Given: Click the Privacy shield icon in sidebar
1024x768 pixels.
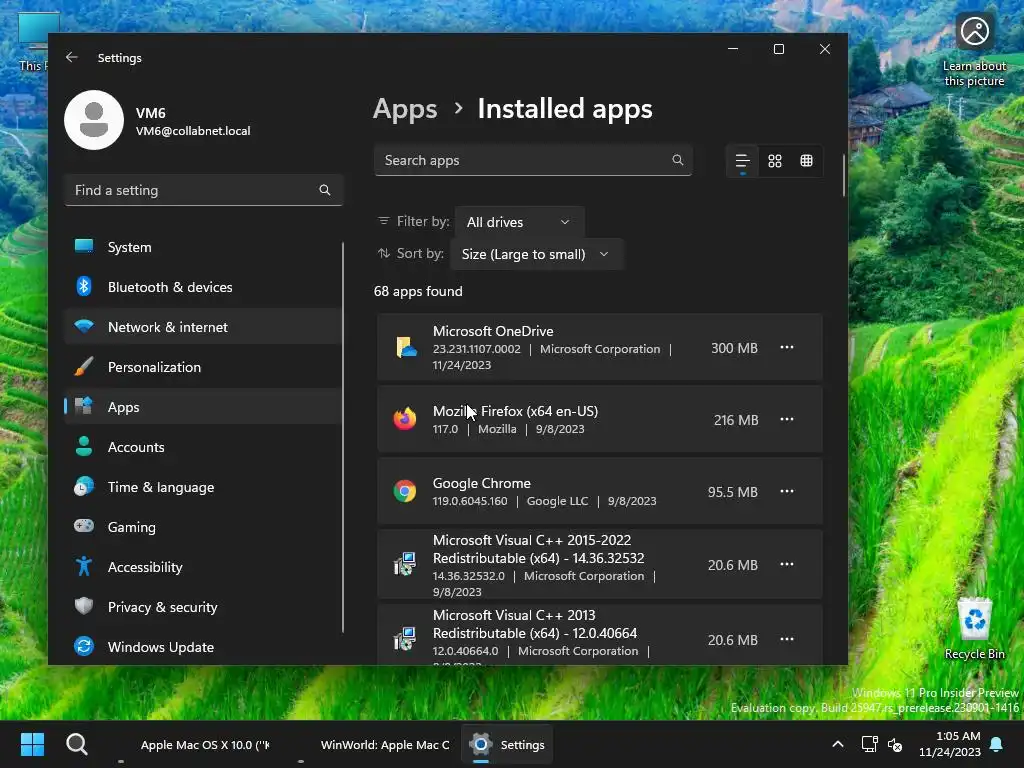Looking at the screenshot, I should 84,606.
